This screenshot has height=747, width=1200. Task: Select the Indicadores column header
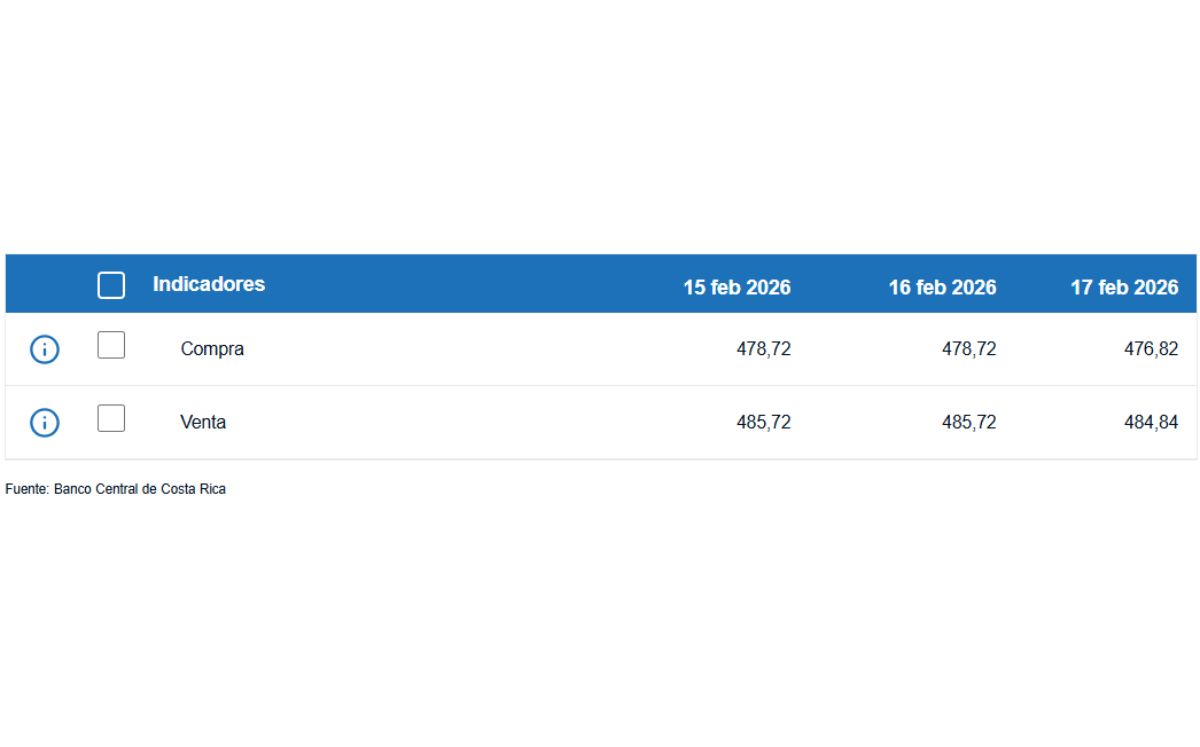208,284
